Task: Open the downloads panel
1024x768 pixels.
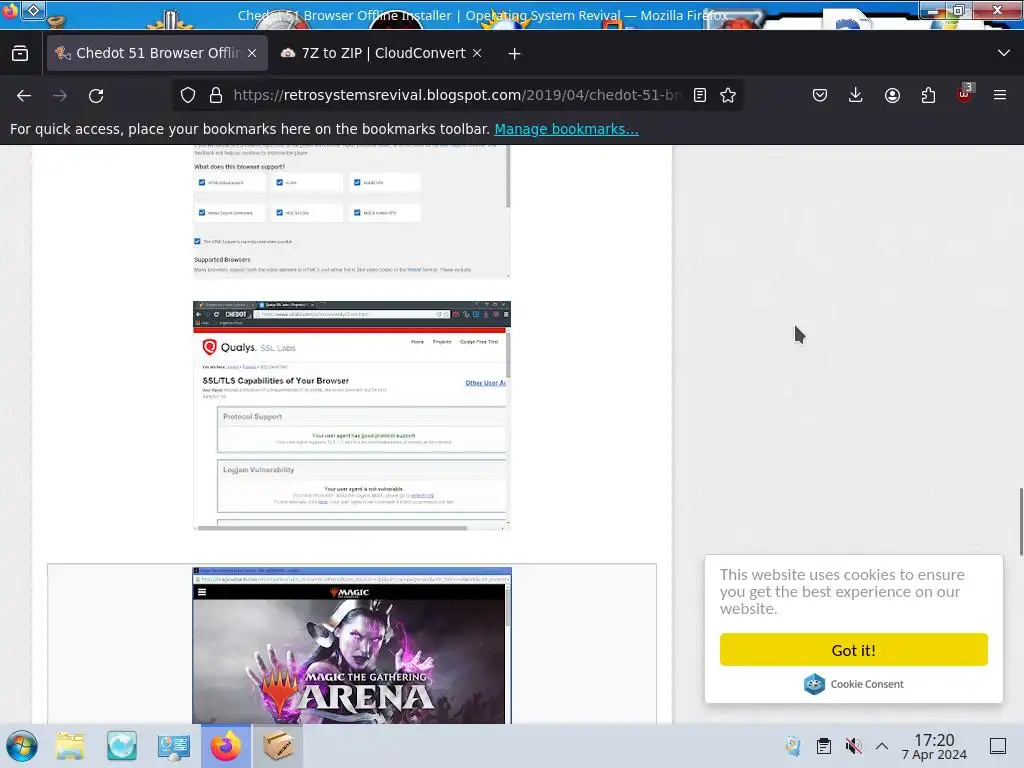Action: pos(856,95)
